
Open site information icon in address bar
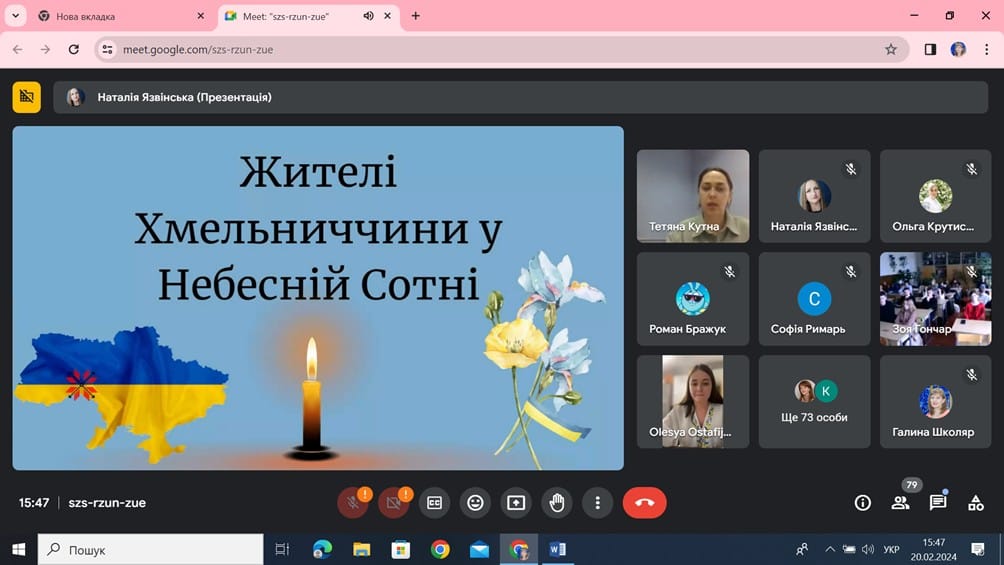108,49
